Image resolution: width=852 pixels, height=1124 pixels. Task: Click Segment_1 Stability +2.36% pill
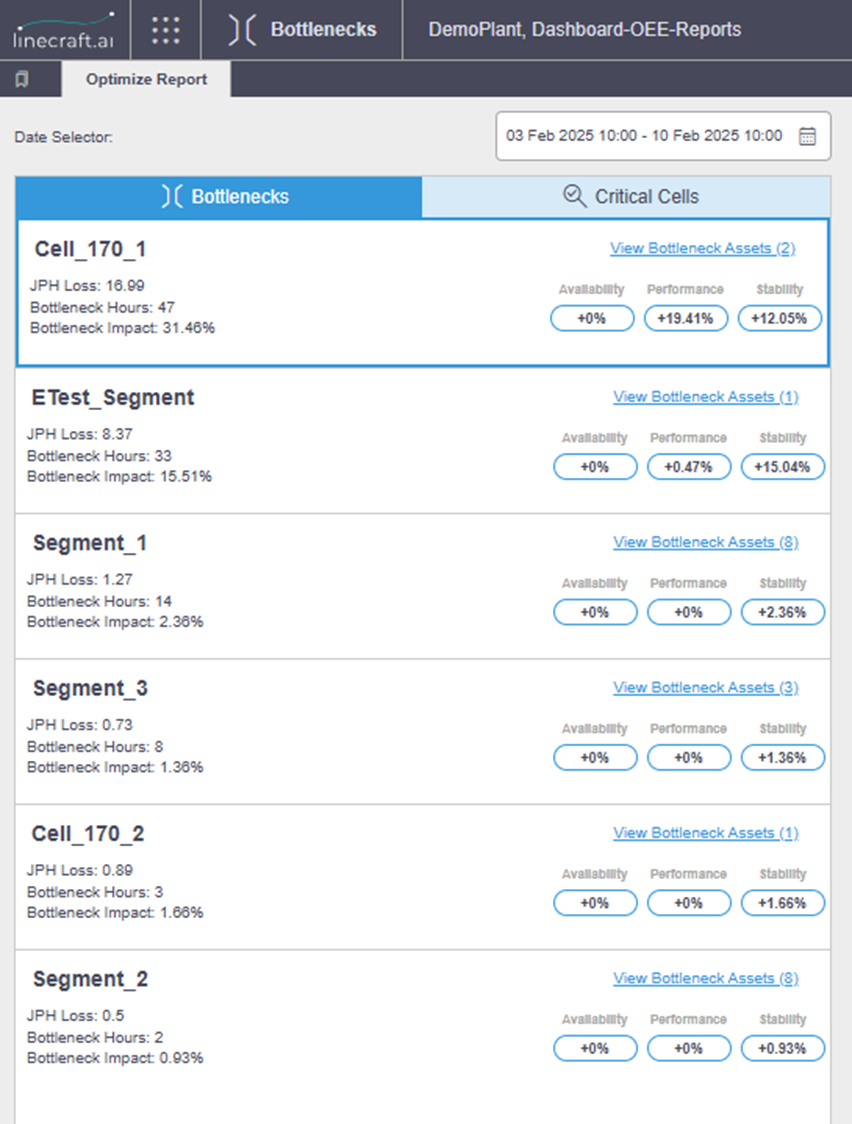click(782, 612)
